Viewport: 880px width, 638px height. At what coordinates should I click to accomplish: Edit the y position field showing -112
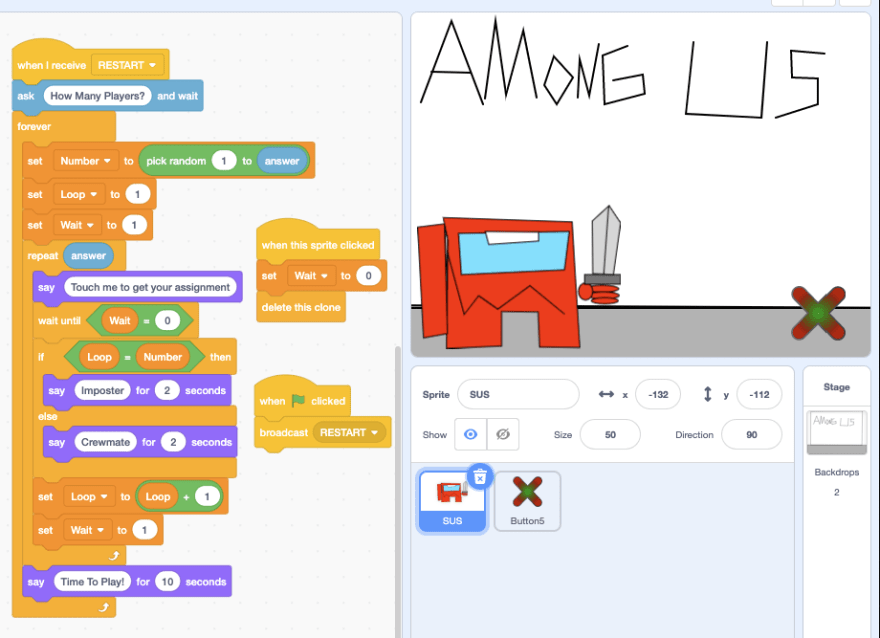point(759,394)
